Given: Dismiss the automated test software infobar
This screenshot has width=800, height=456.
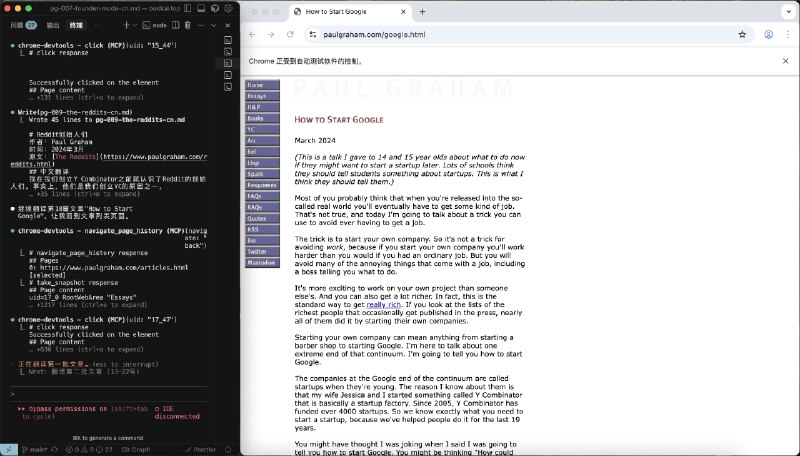Looking at the screenshot, I should click(x=785, y=61).
